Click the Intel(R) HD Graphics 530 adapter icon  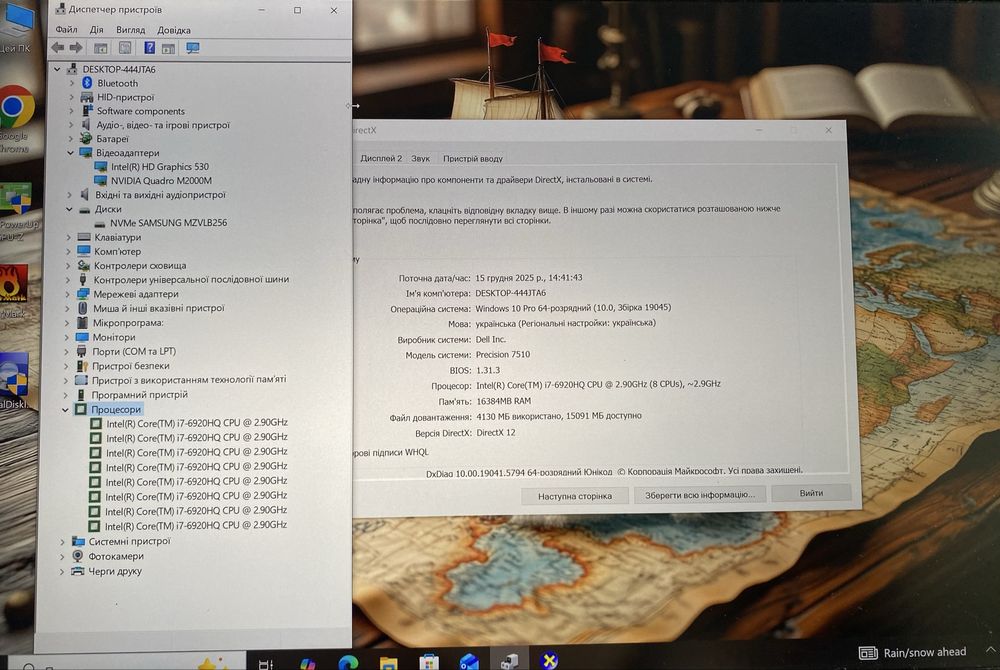tap(100, 166)
